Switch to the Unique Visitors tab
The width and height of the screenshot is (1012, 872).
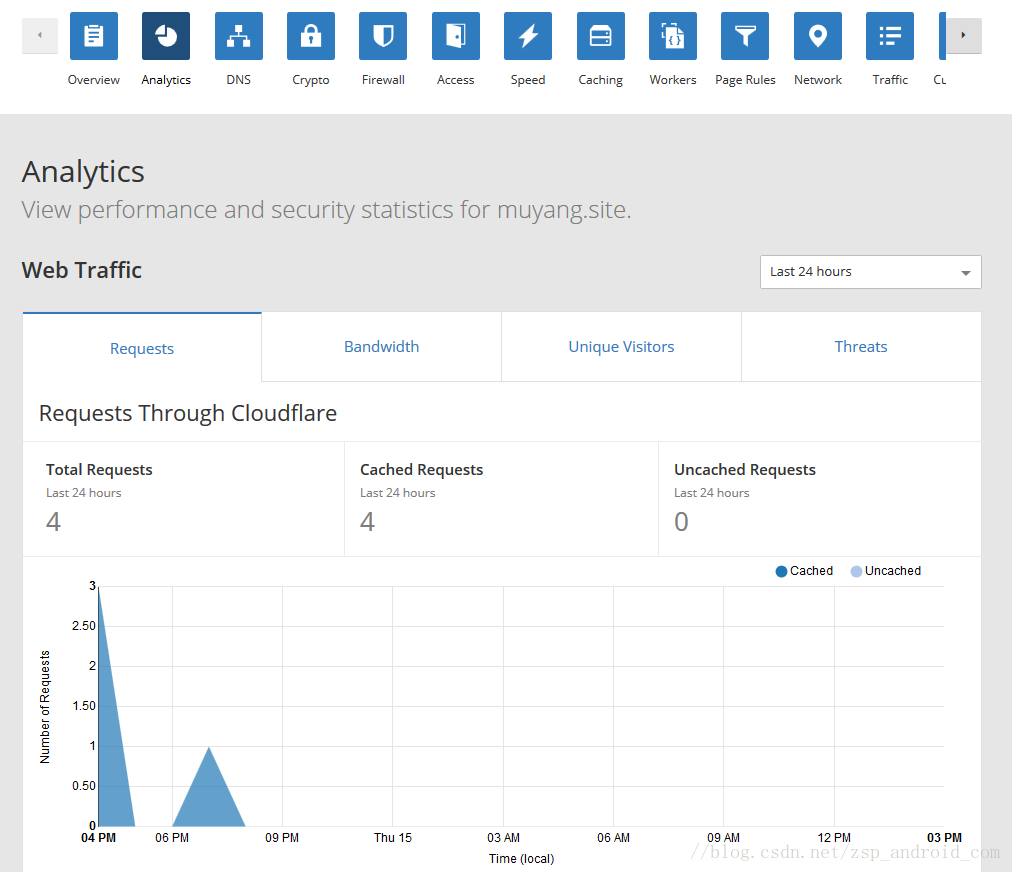click(621, 347)
